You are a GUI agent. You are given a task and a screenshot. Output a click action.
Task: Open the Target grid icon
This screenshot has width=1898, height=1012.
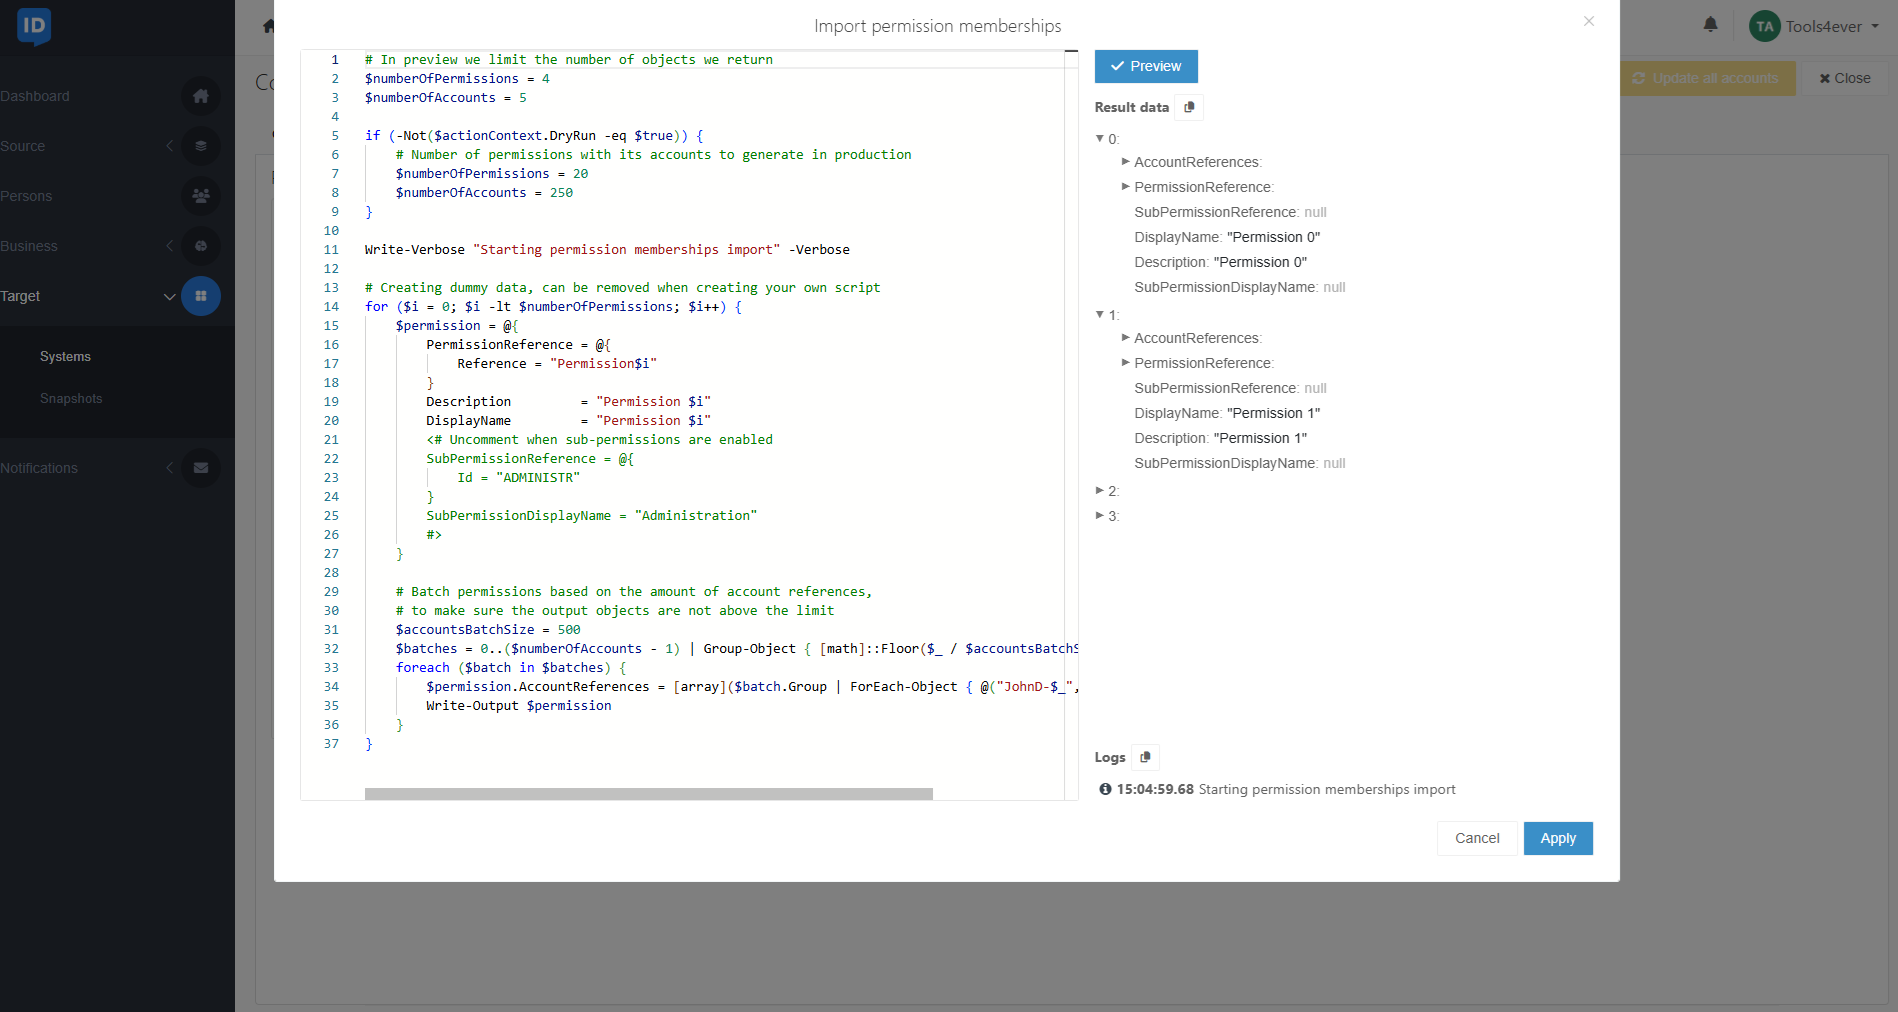coord(201,296)
